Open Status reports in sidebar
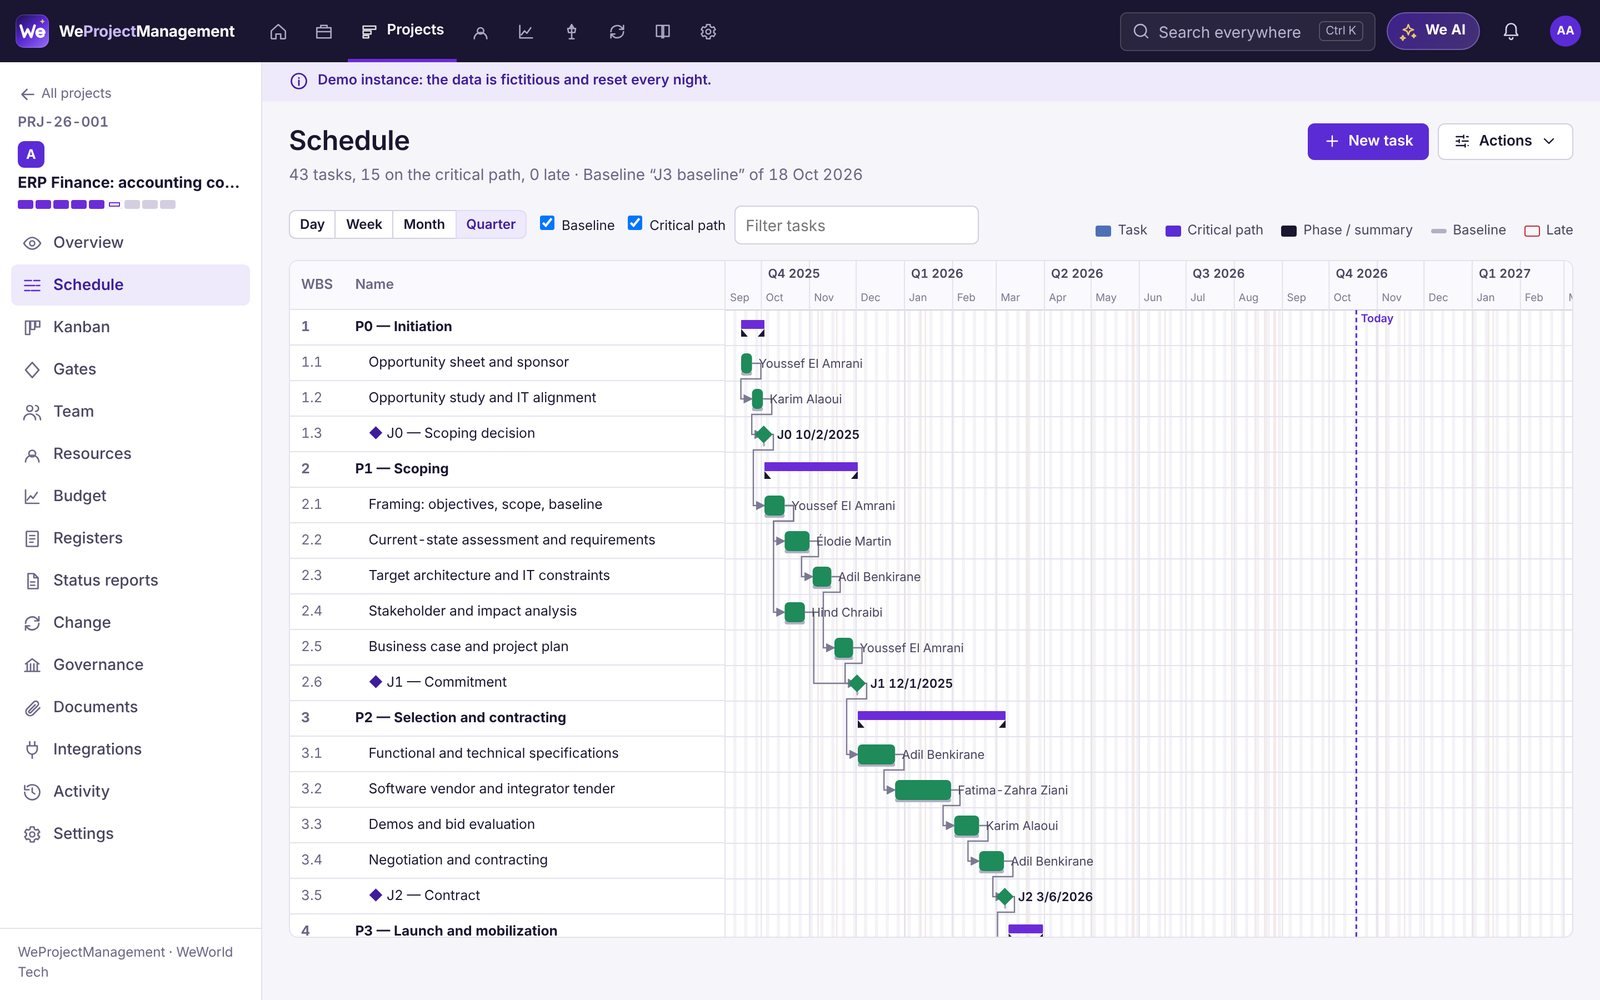This screenshot has width=1600, height=1000. point(130,580)
